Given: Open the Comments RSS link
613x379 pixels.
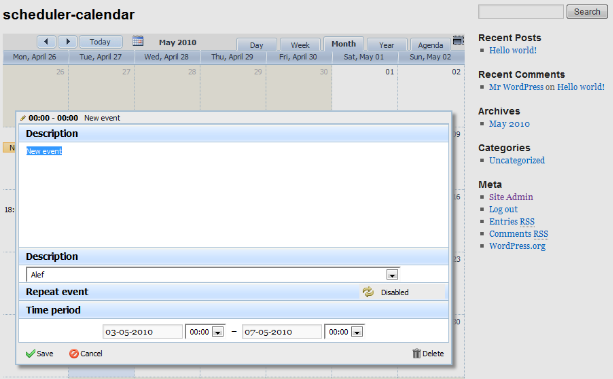Looking at the screenshot, I should [x=518, y=234].
